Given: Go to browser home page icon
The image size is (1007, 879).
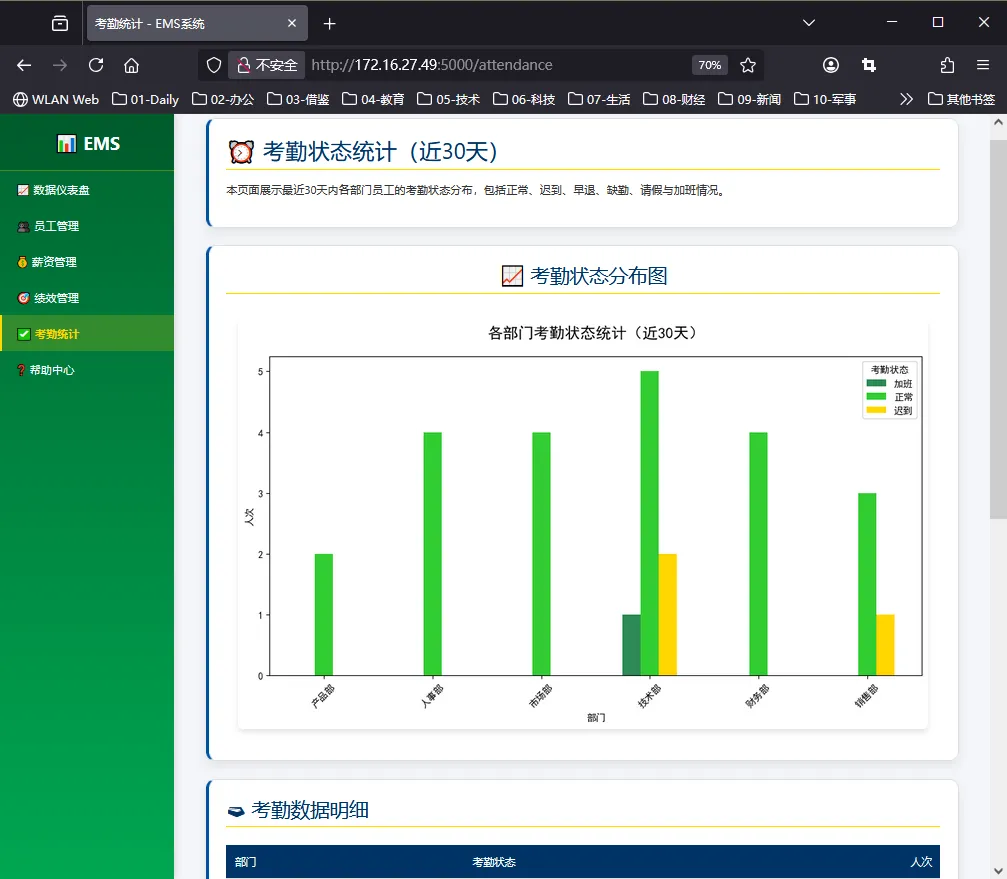Looking at the screenshot, I should click(132, 65).
